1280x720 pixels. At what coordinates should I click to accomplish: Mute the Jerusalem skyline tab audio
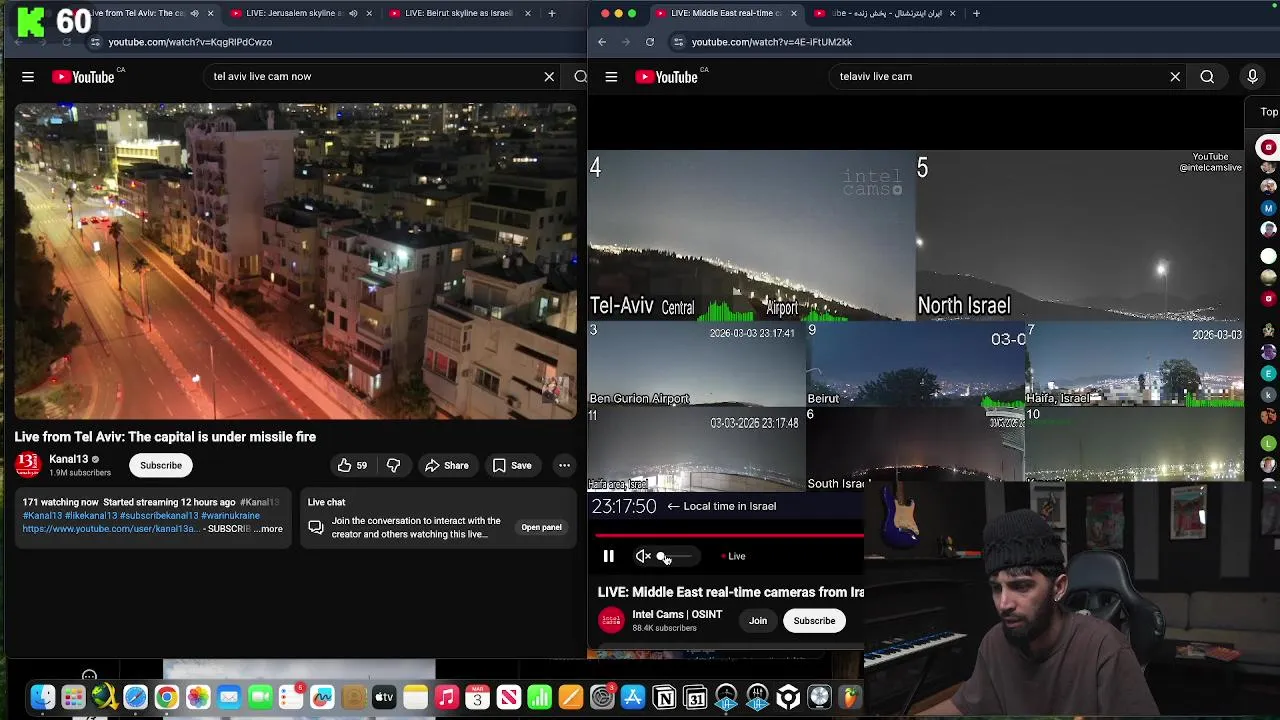[353, 13]
